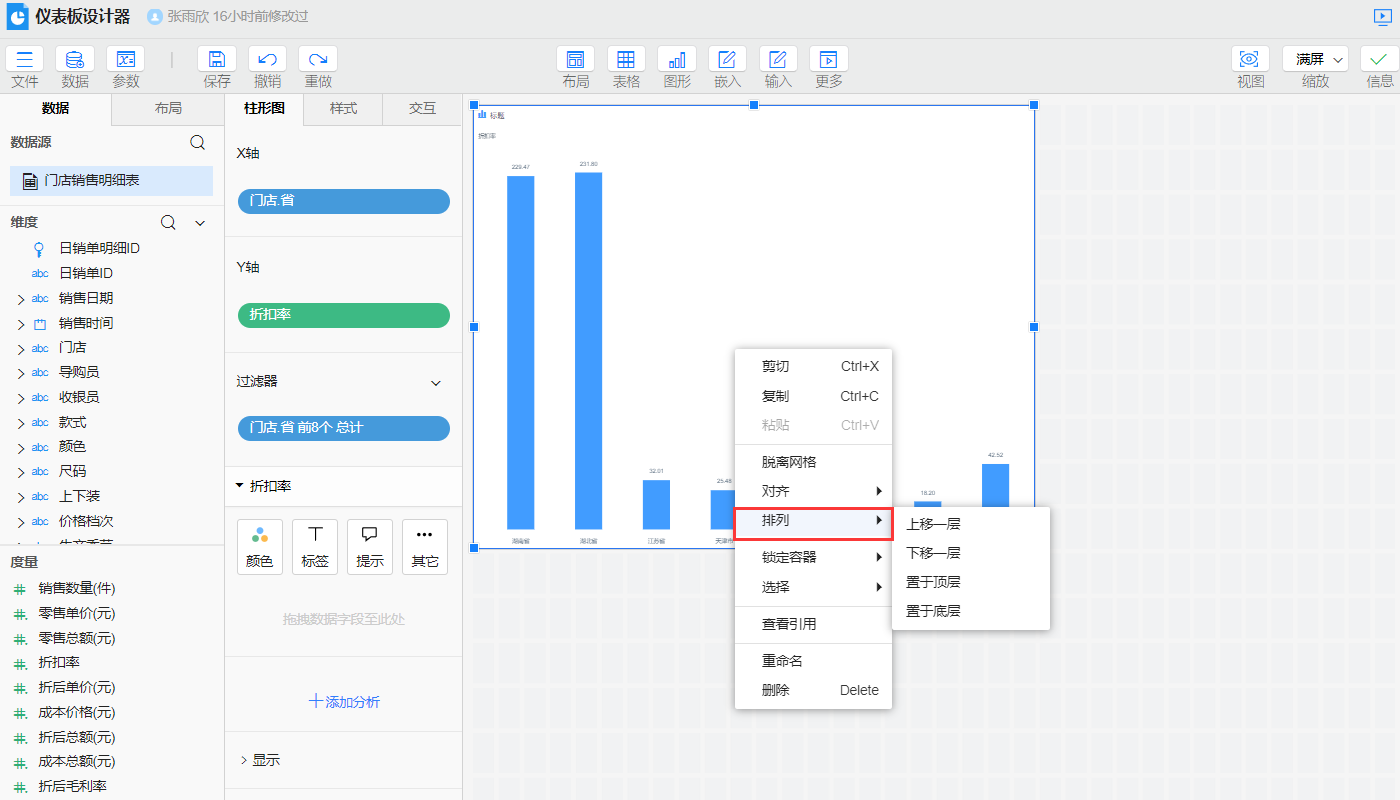1400x800 pixels.
Task: Open the View (视图) eye icon
Action: (1250, 59)
